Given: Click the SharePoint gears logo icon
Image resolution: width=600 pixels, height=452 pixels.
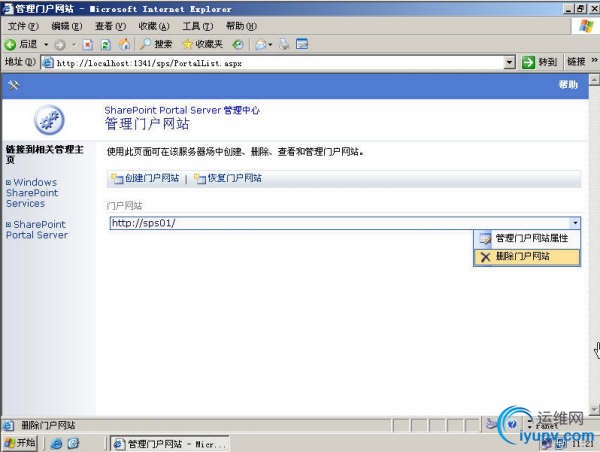Looking at the screenshot, I should (x=49, y=120).
